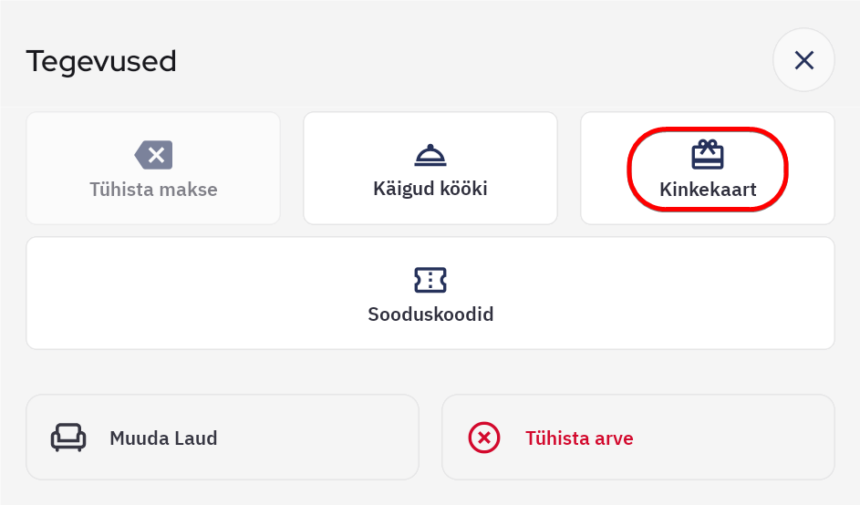
Task: Click the top-left corner of the Tühista makse tile
Action: [x=39, y=124]
